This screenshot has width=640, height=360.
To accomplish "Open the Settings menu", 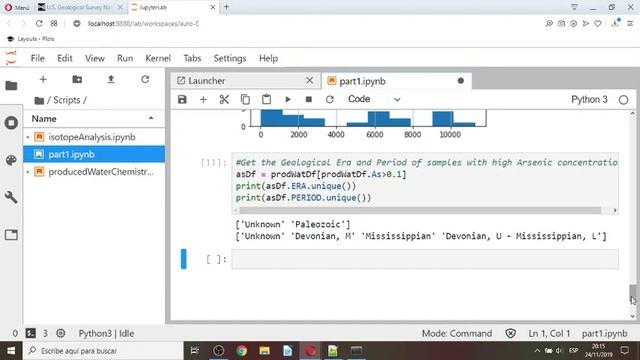I will (x=230, y=58).
